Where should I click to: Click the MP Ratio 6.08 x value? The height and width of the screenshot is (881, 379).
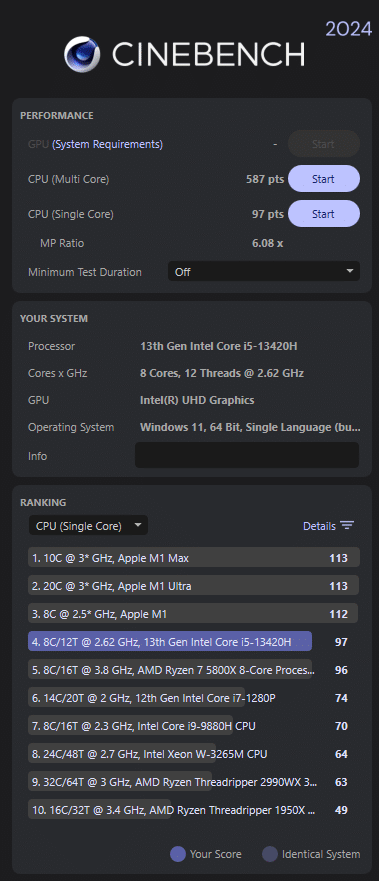pyautogui.click(x=268, y=243)
